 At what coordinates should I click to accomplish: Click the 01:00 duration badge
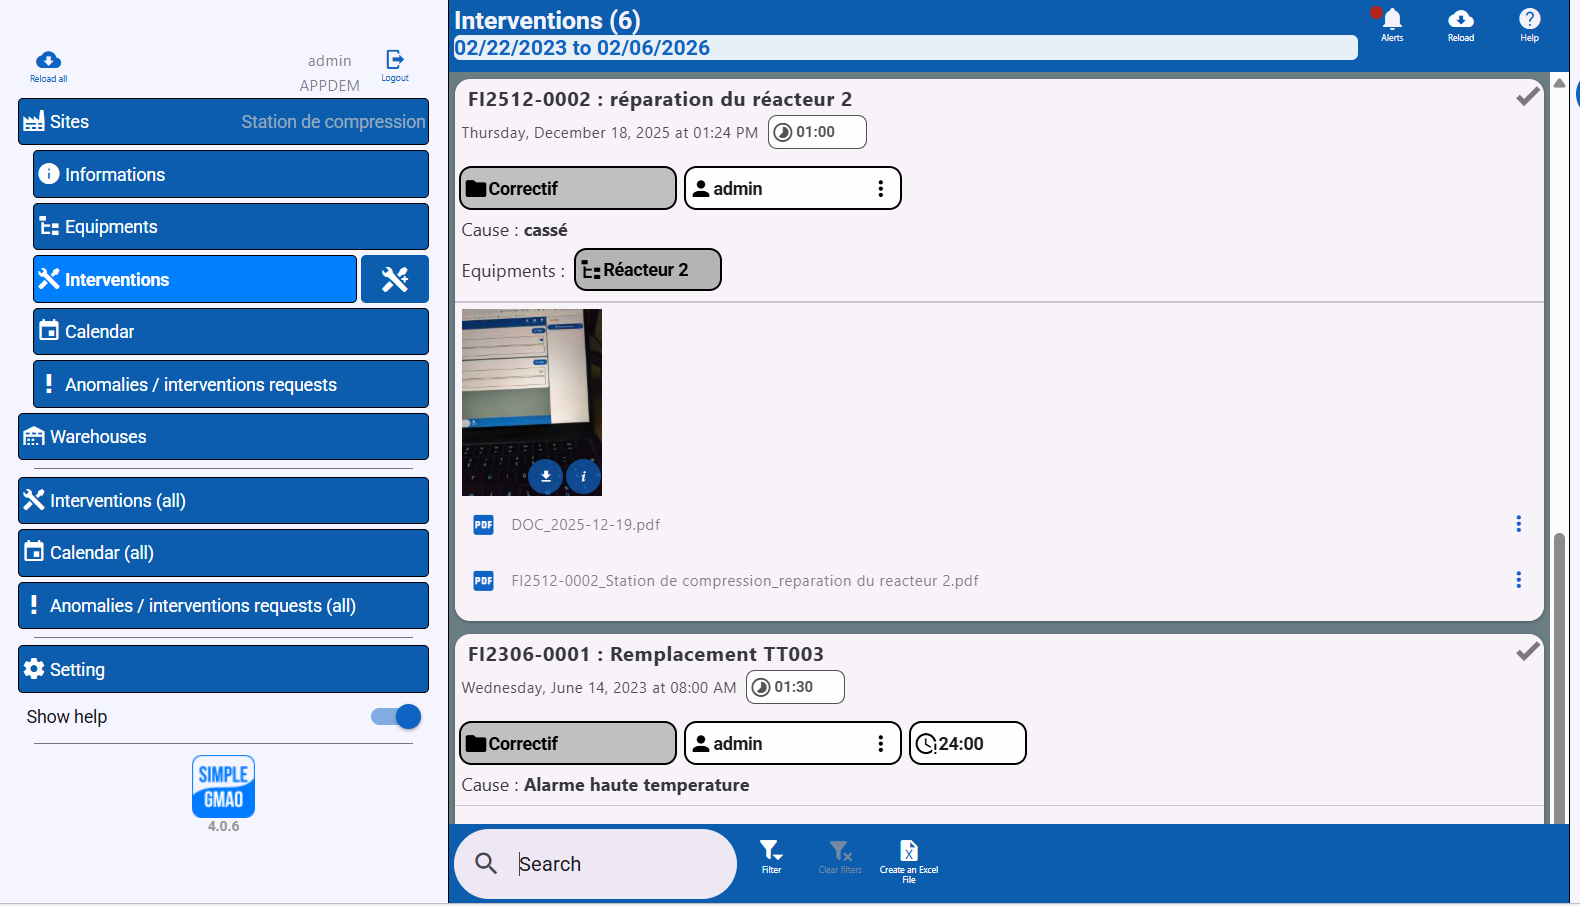(817, 132)
